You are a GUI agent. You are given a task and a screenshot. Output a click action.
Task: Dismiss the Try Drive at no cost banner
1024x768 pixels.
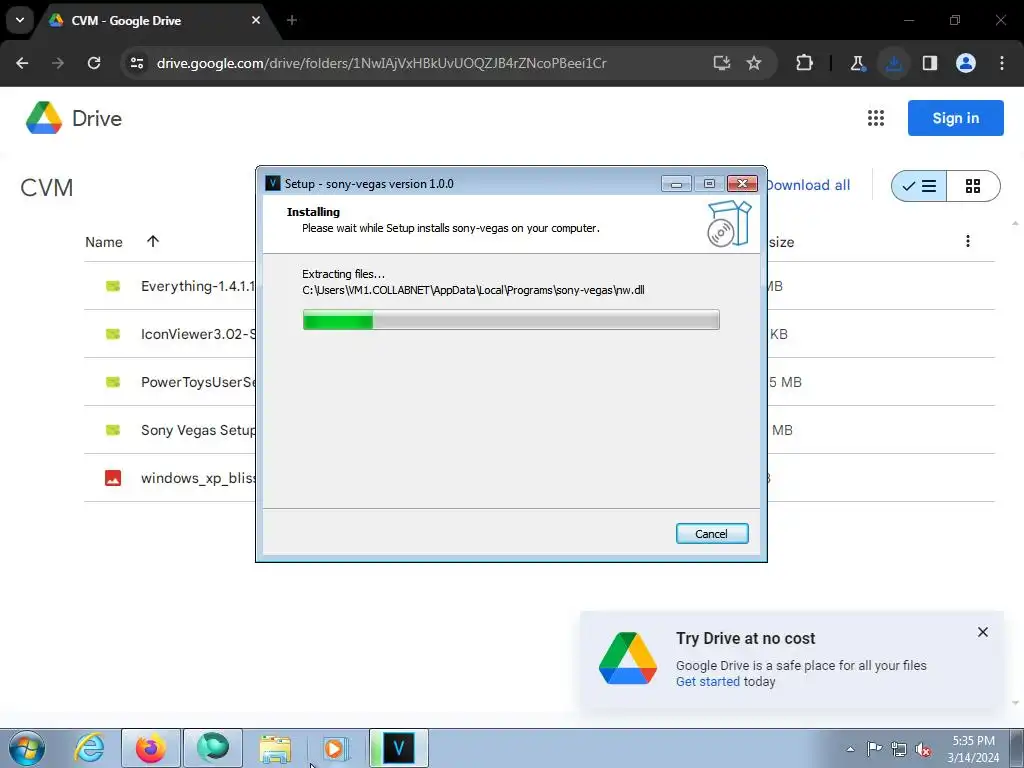click(982, 632)
